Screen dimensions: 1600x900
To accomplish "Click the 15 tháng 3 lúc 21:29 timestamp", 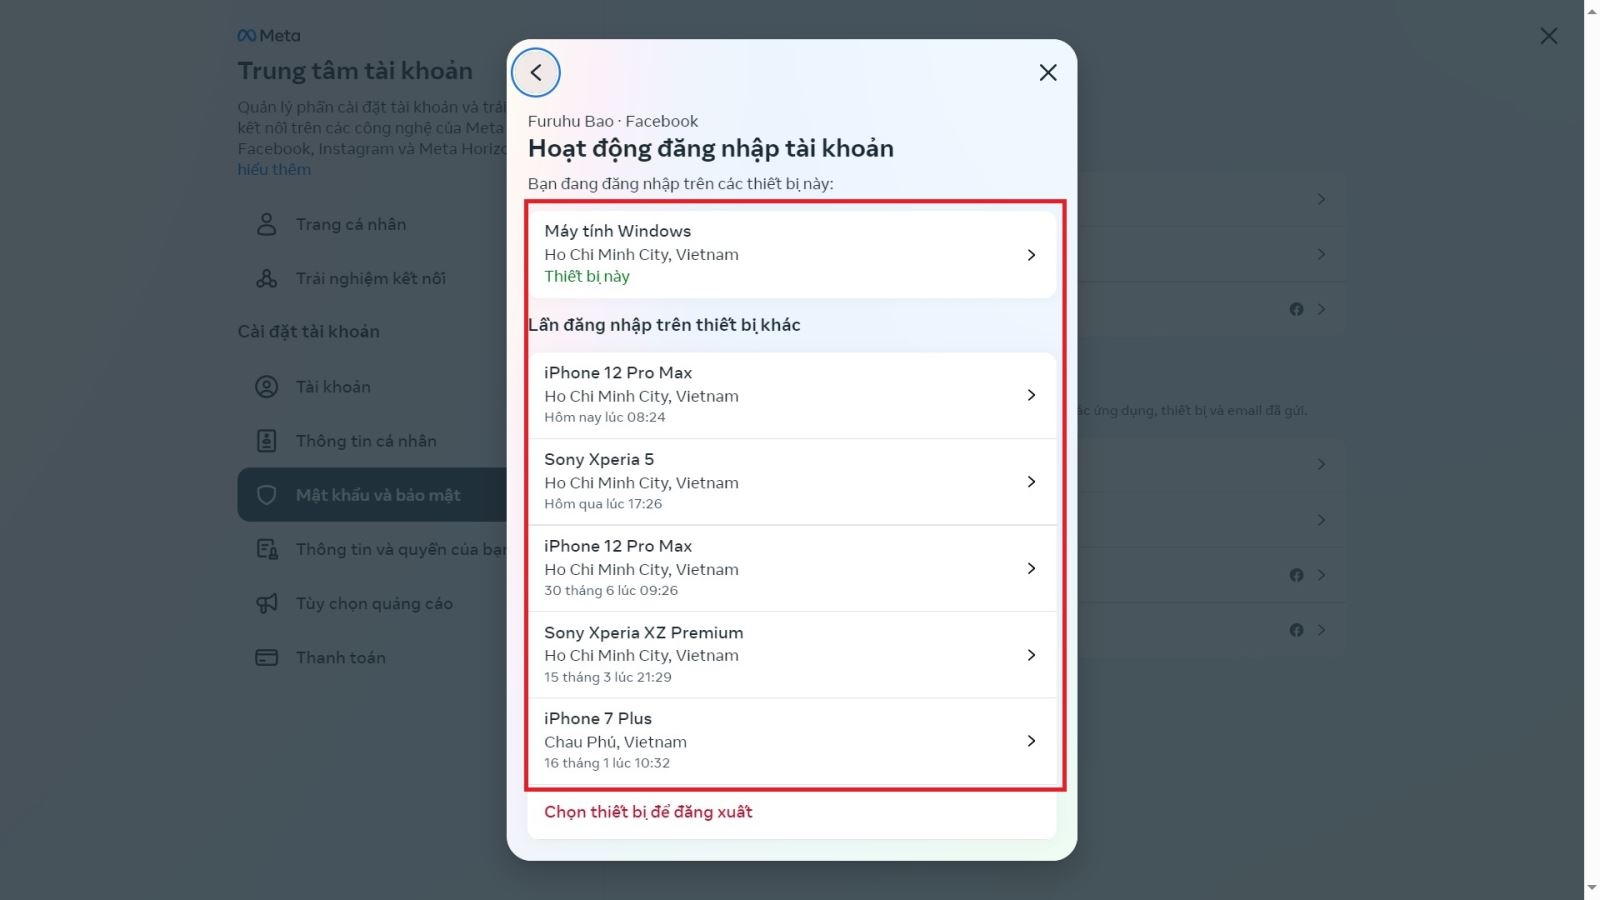I will point(608,677).
